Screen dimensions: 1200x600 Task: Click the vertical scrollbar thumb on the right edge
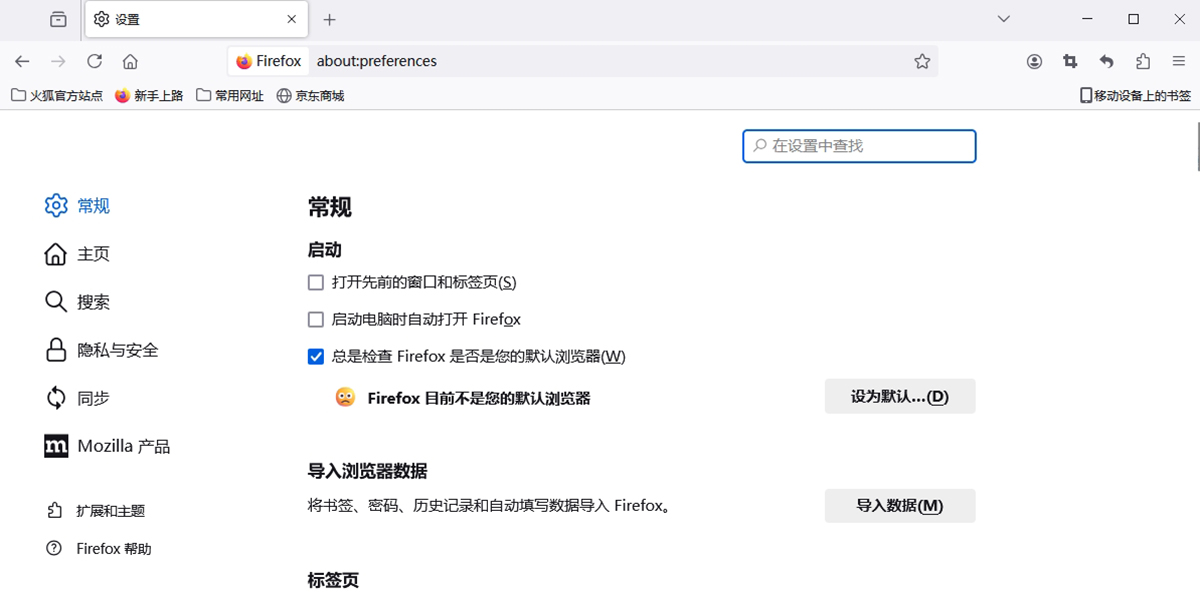(x=1197, y=146)
